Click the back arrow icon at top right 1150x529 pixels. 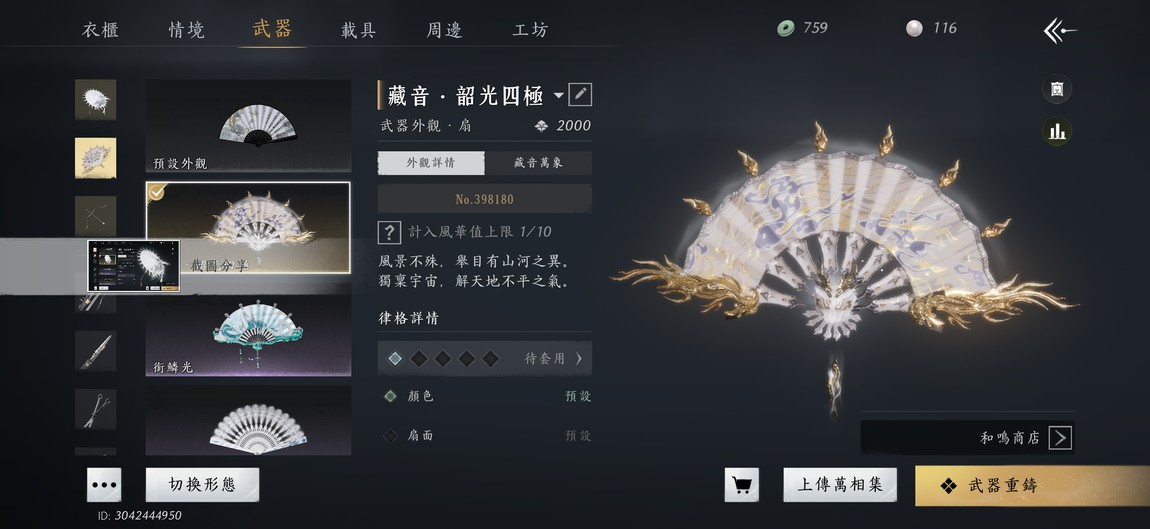[1060, 30]
